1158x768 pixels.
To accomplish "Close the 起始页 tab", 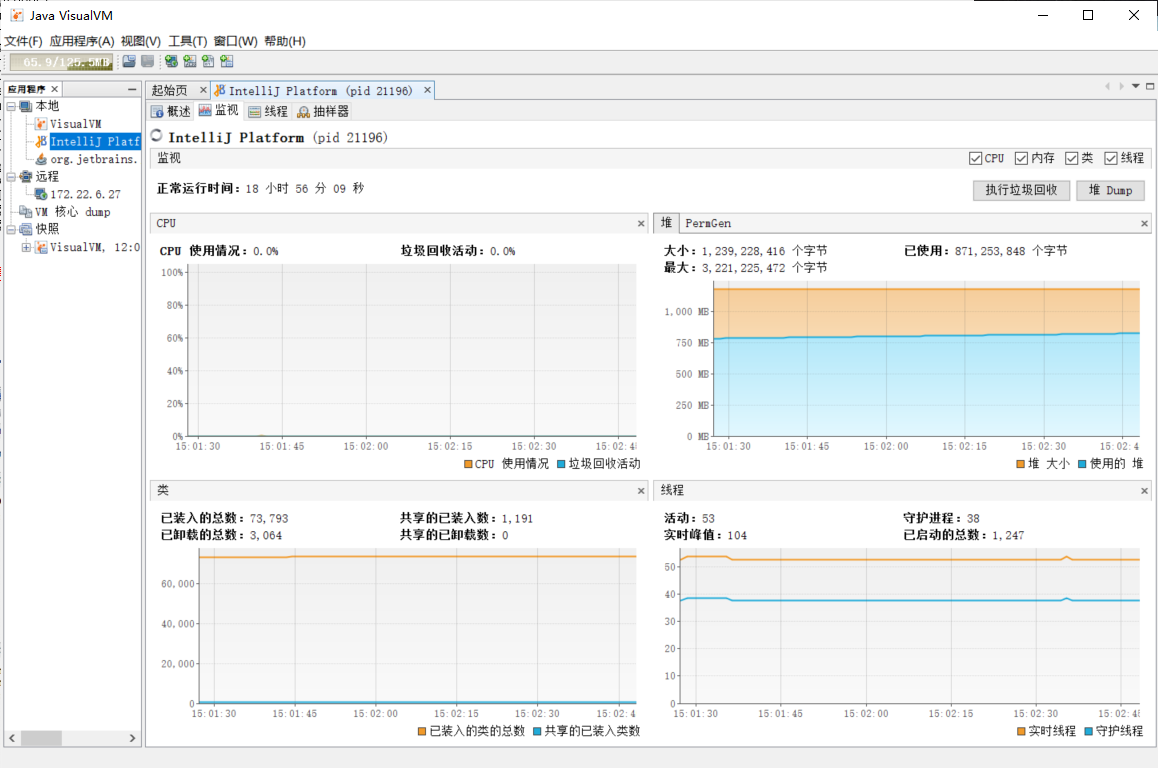I will (203, 90).
